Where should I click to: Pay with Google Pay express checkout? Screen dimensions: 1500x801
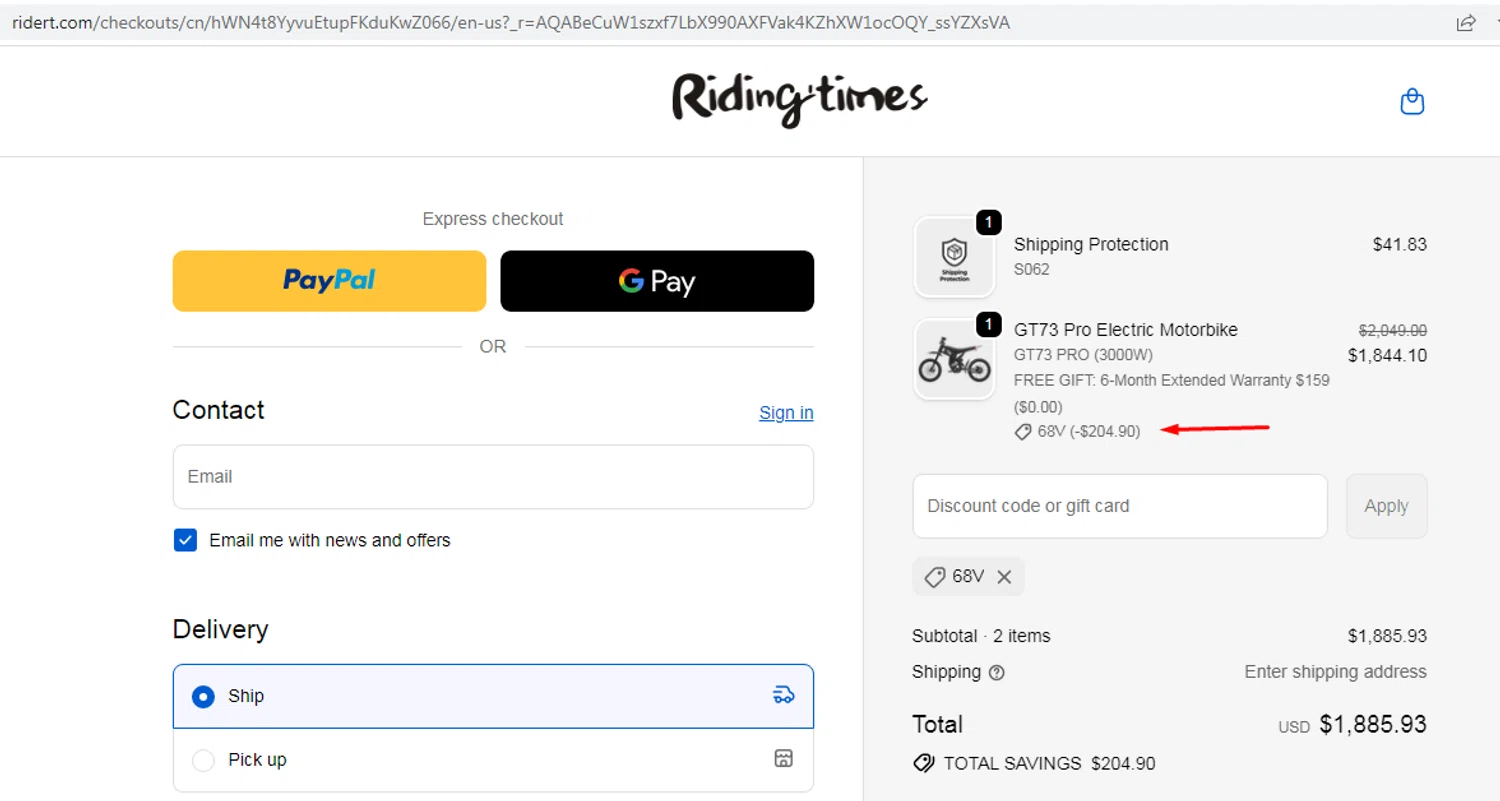click(x=657, y=281)
